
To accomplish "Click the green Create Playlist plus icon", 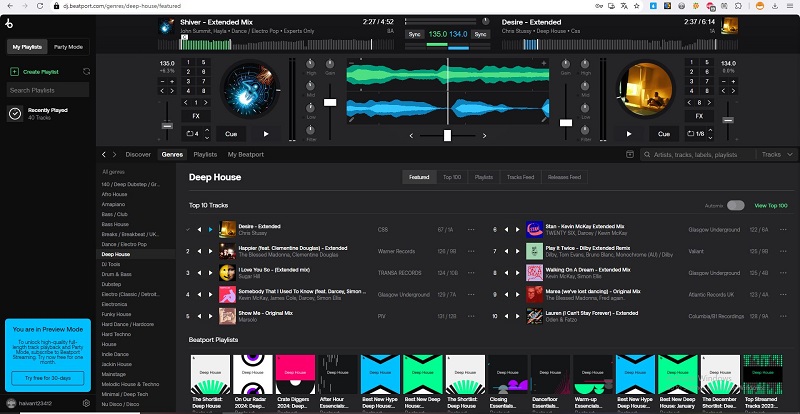I will 14,72.
